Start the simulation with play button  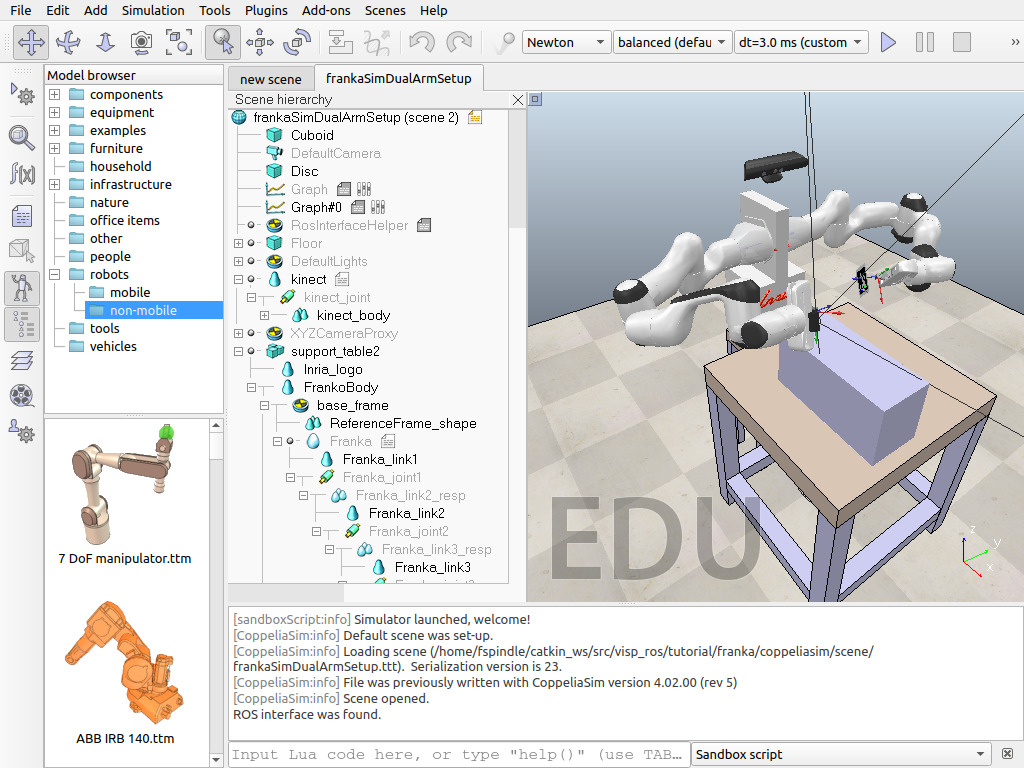click(x=888, y=42)
